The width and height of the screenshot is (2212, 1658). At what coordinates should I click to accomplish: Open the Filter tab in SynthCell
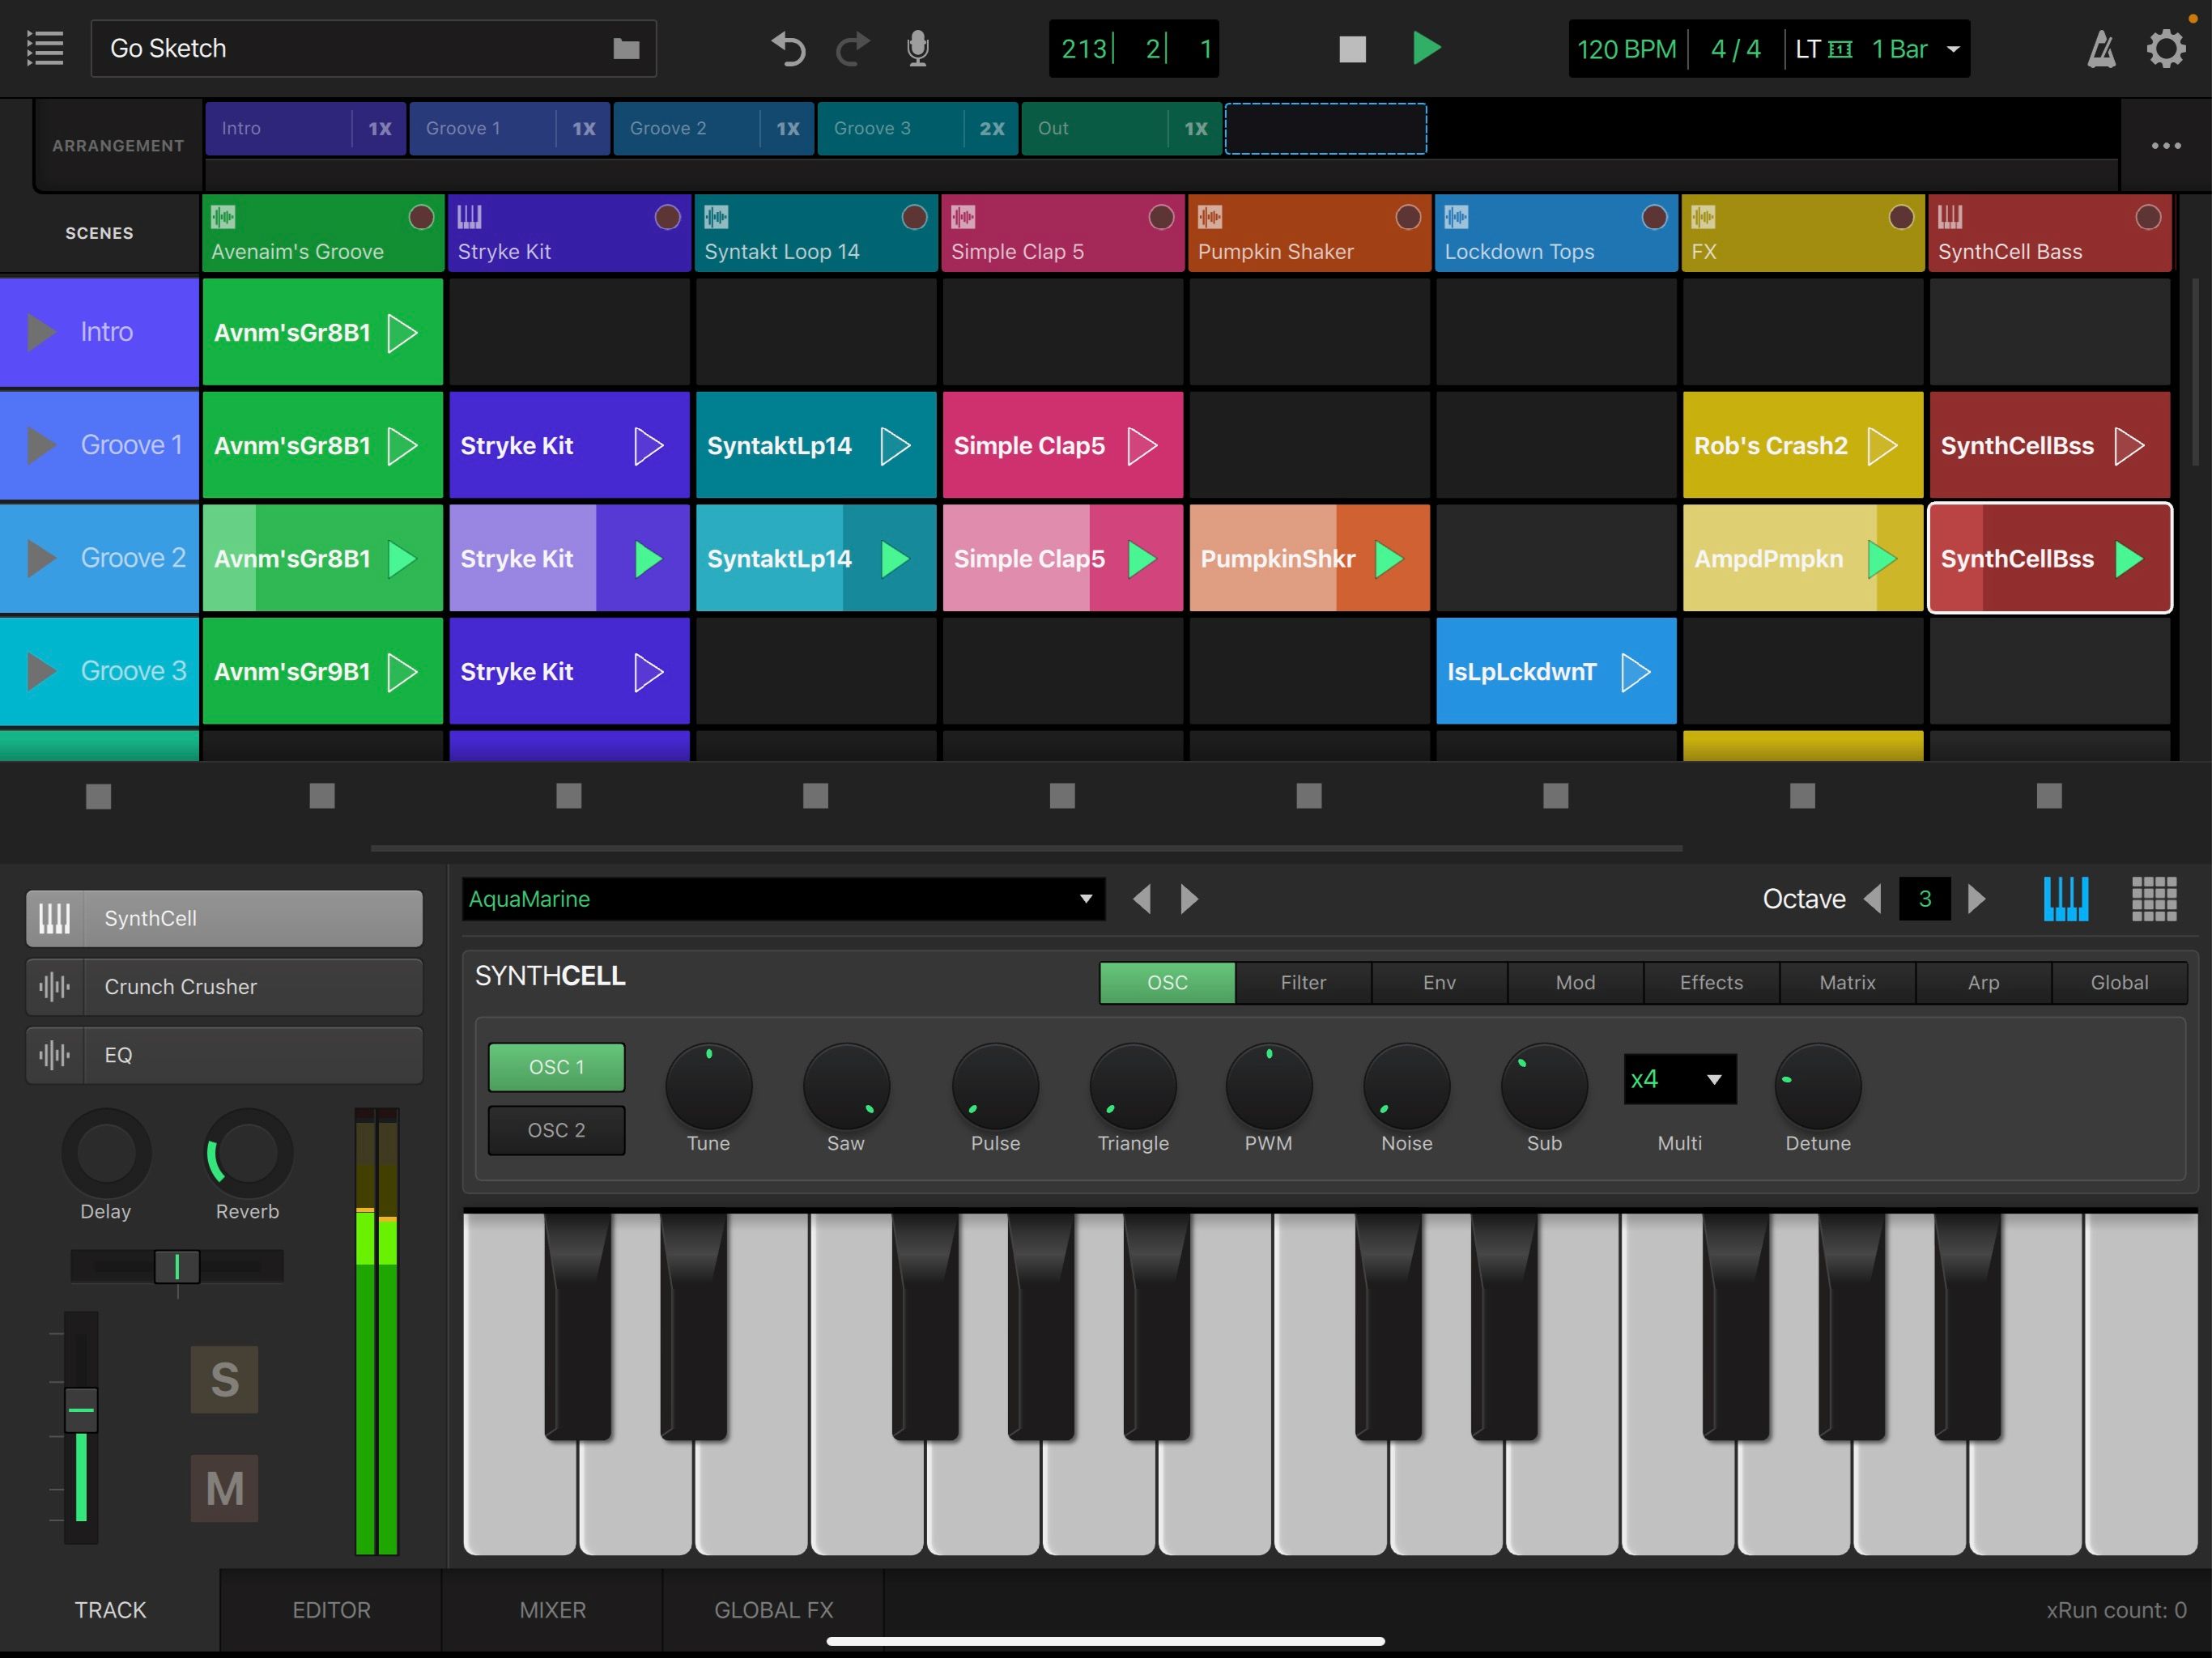[x=1302, y=982]
